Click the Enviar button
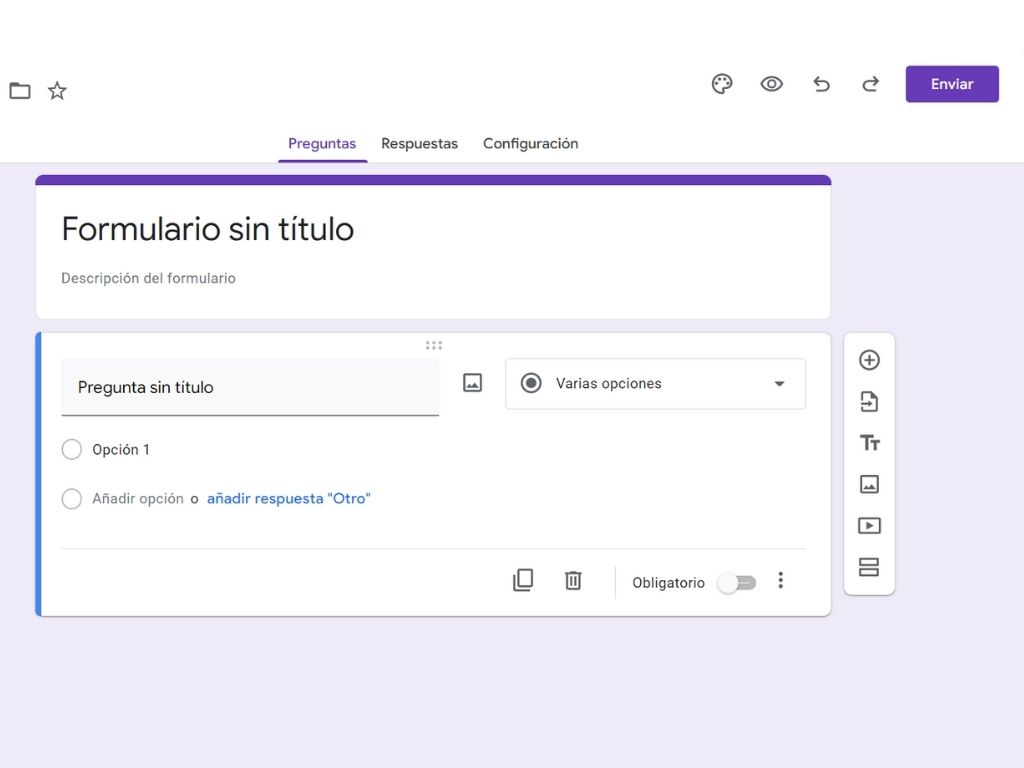 point(951,84)
